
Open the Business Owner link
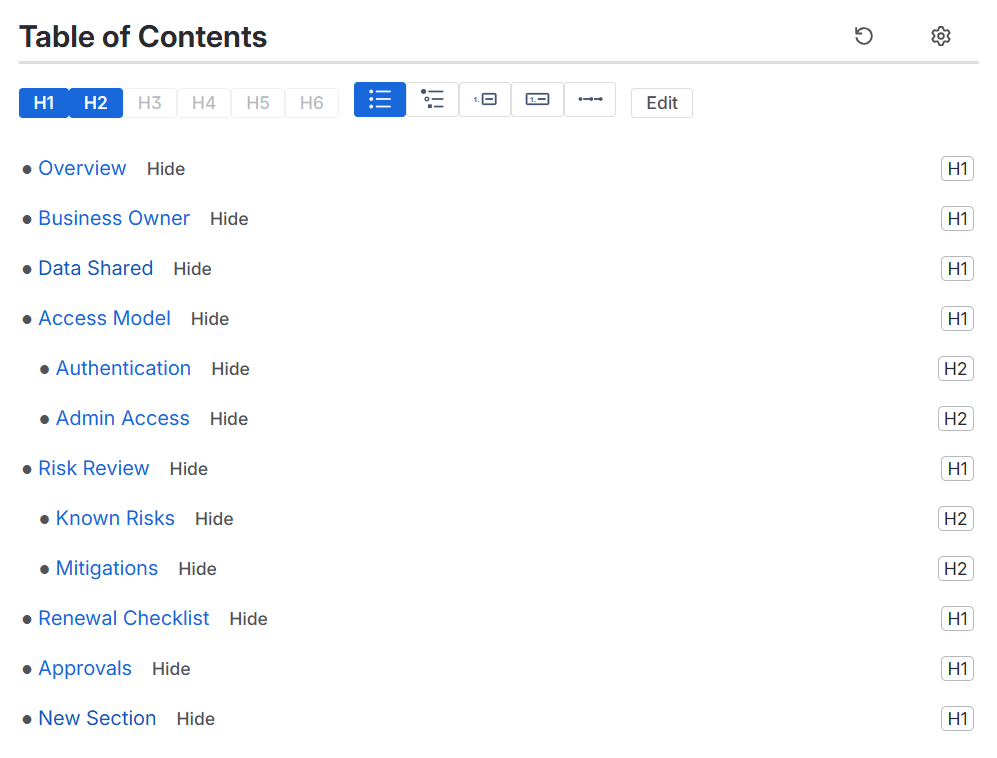(x=114, y=218)
